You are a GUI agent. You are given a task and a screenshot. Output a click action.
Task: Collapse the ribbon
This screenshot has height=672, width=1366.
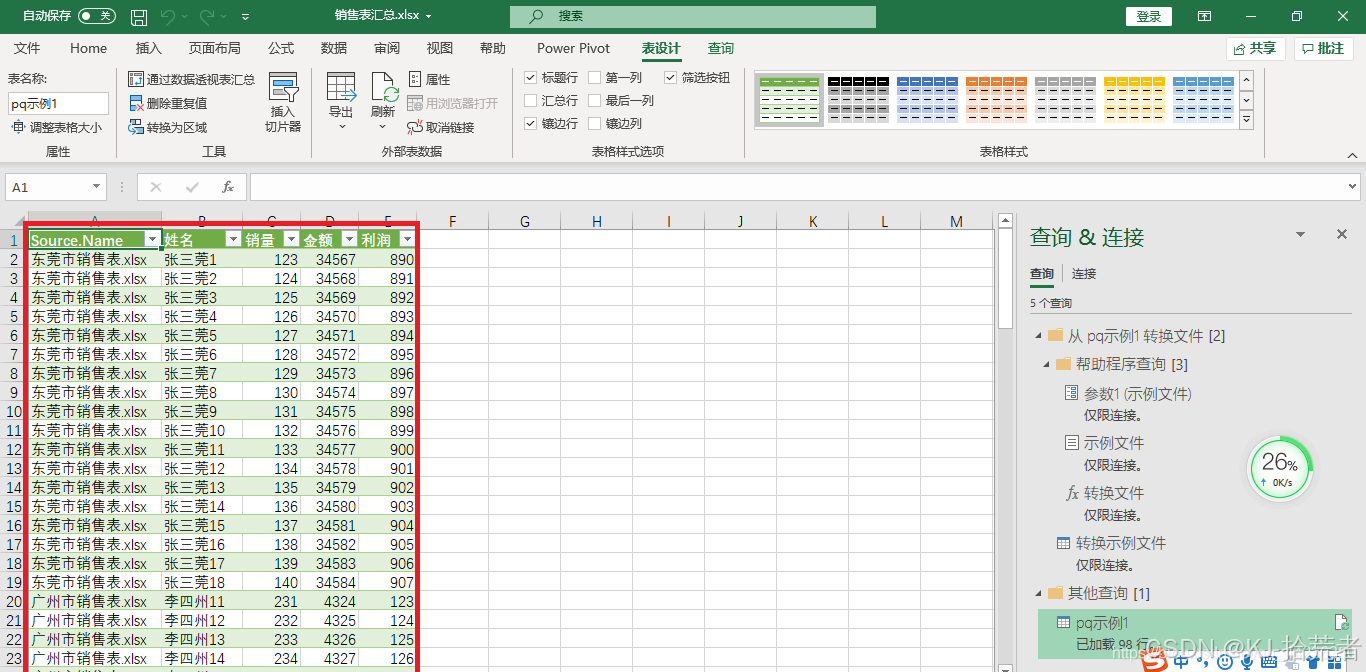[x=1350, y=155]
